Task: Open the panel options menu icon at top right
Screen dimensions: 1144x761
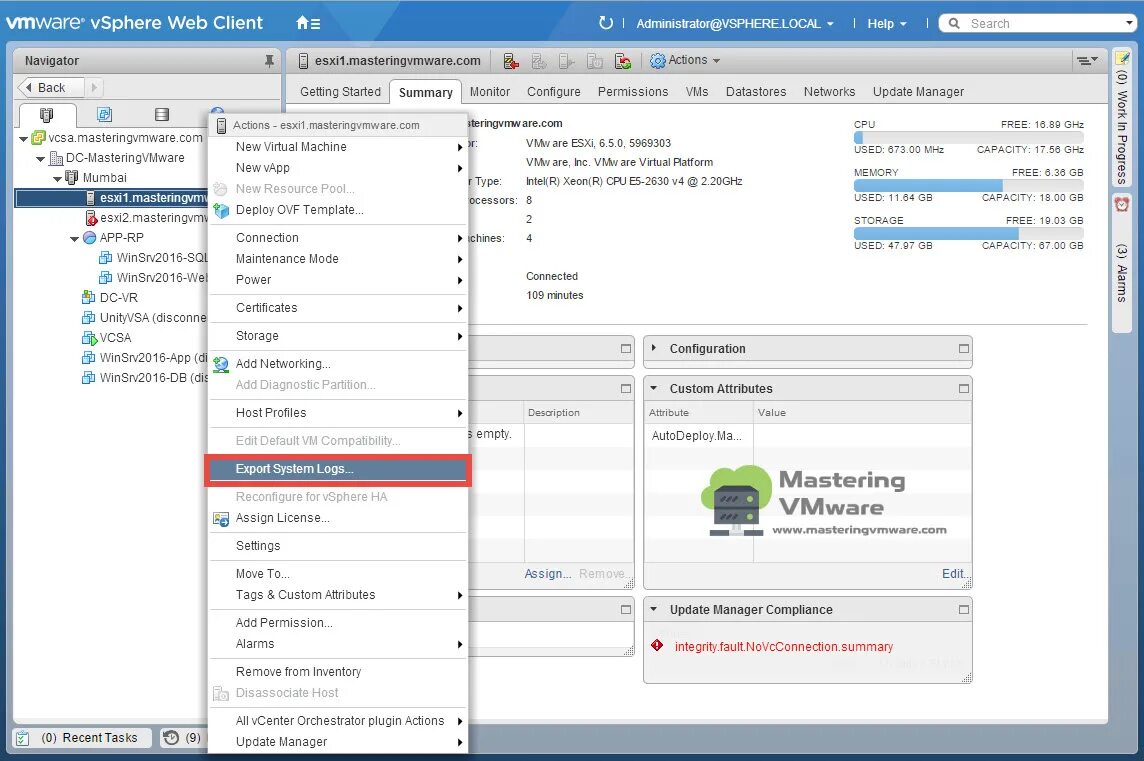Action: 1087,61
